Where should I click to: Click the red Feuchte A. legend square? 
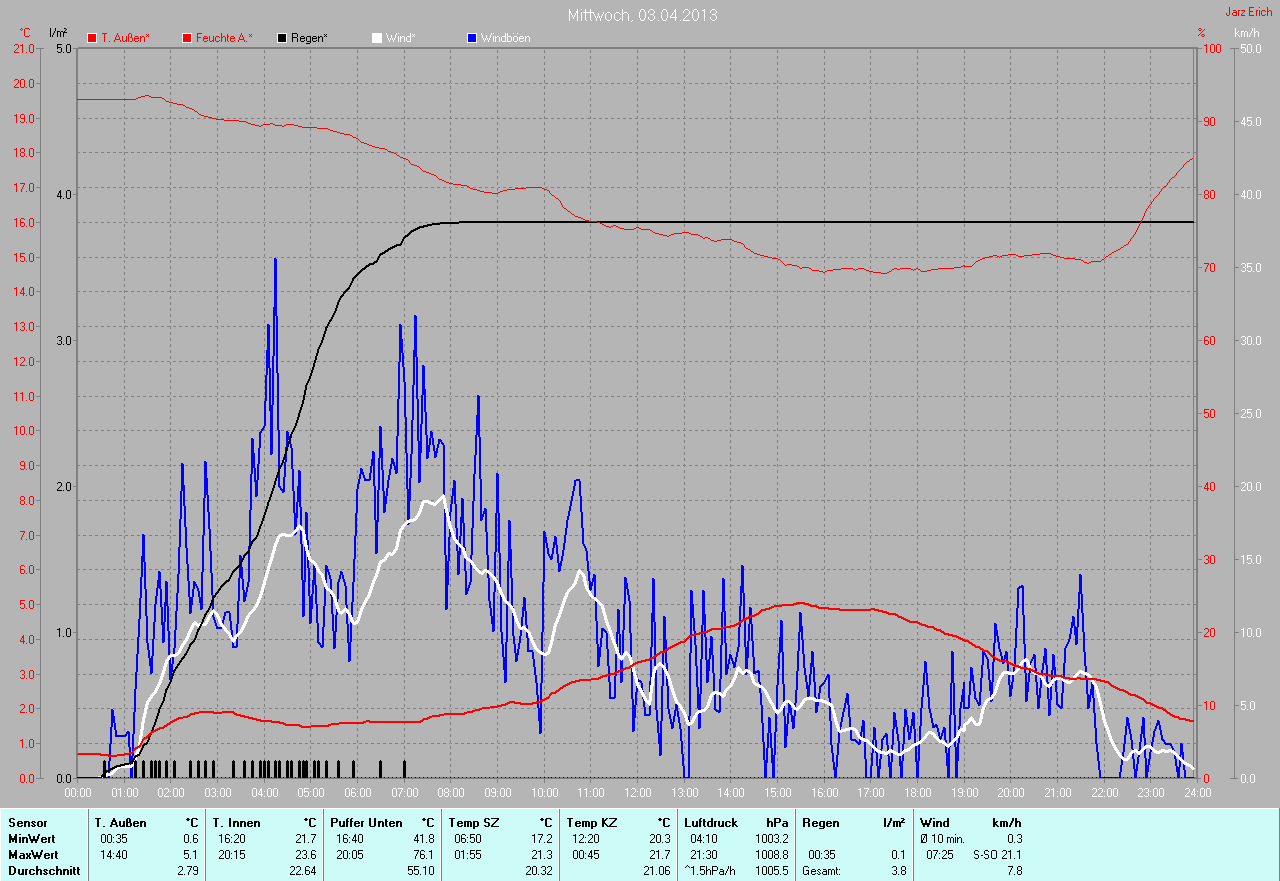pos(187,38)
